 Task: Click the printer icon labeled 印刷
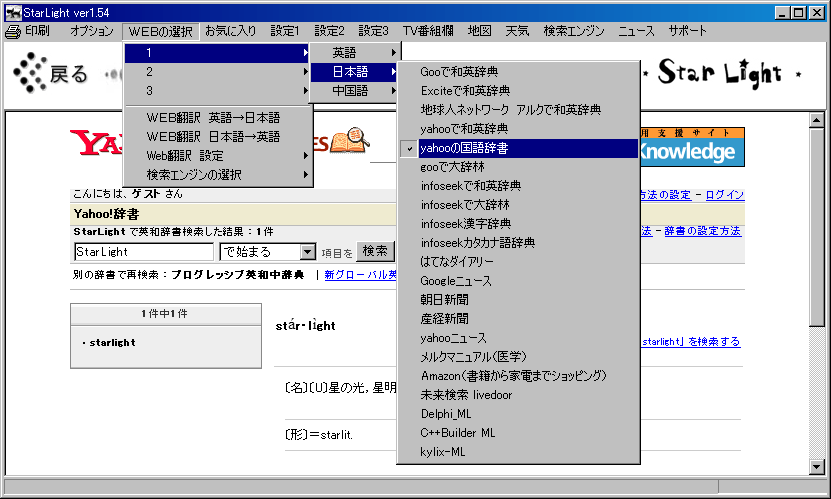pyautogui.click(x=13, y=32)
